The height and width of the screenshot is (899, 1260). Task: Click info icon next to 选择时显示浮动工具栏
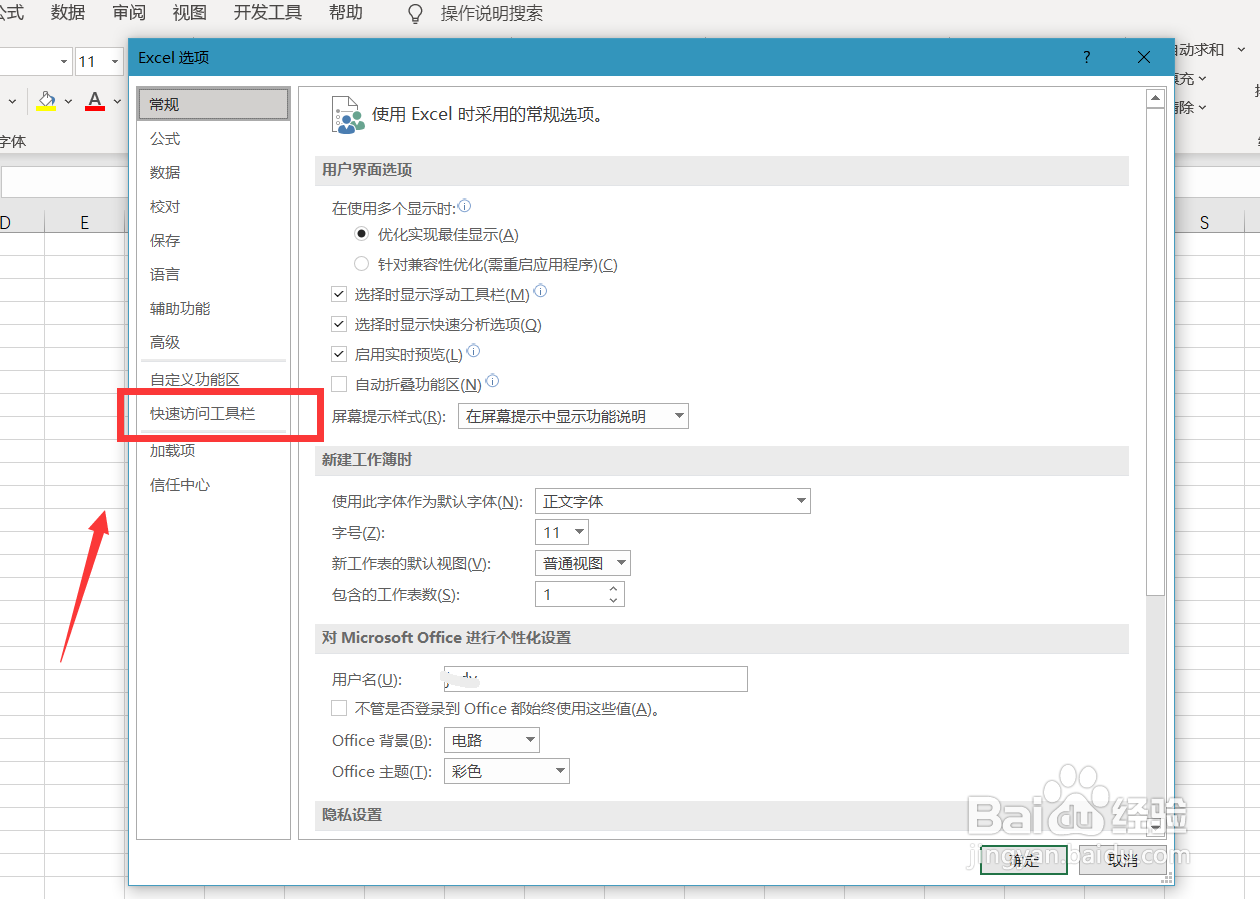(x=540, y=293)
